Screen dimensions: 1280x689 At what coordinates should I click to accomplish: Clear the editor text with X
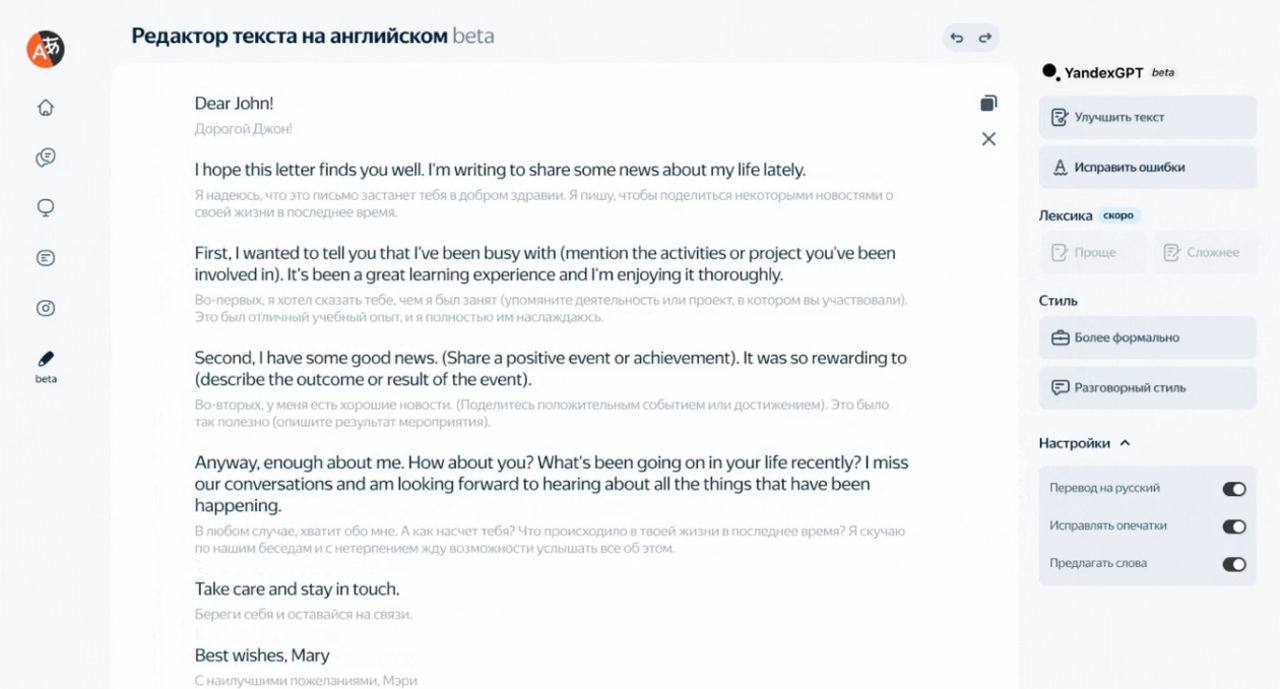989,139
